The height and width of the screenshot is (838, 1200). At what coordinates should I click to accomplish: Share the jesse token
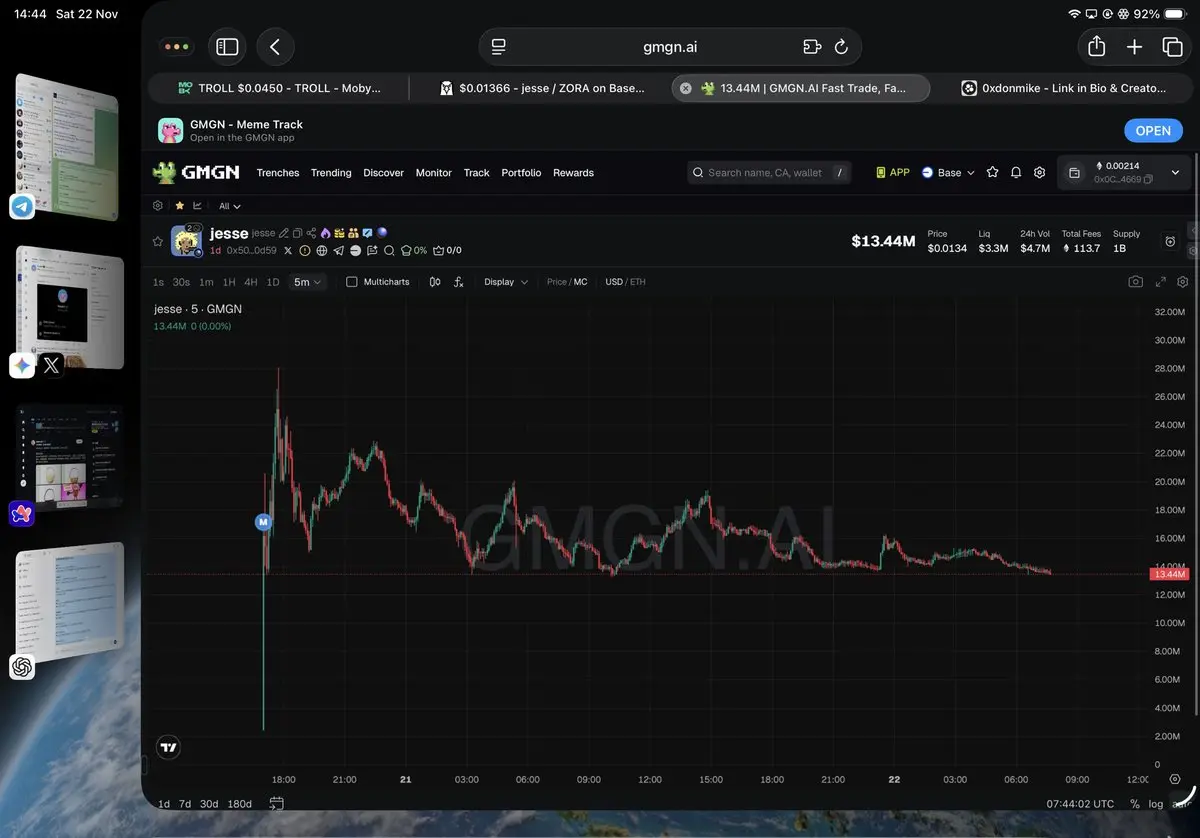click(x=311, y=233)
